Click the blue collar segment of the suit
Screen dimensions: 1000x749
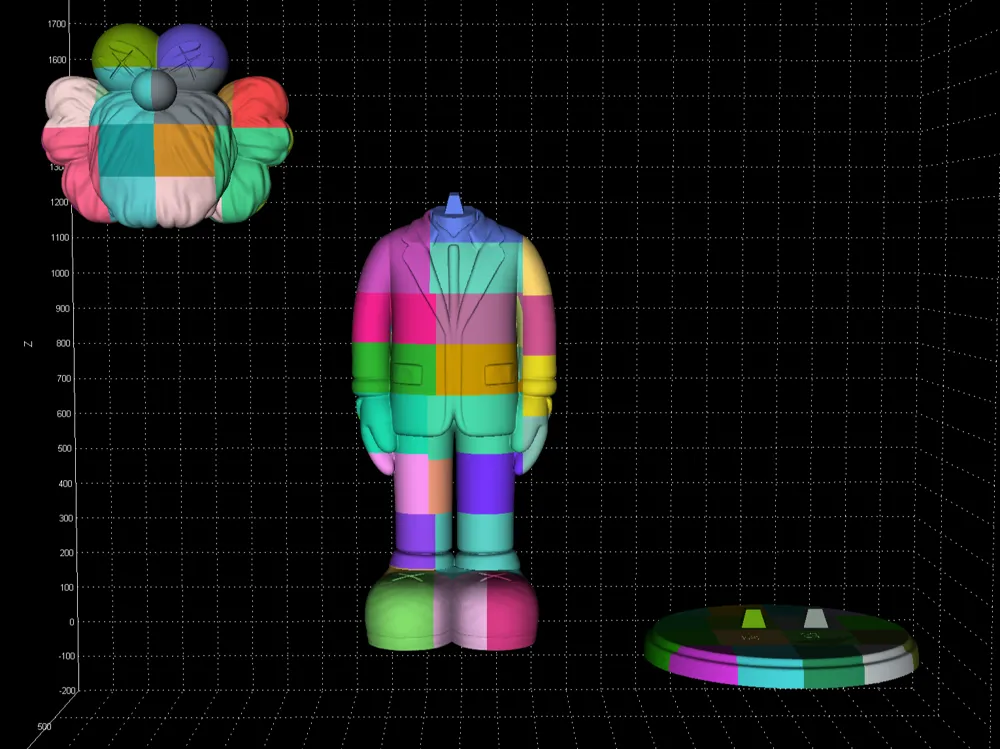click(455, 230)
